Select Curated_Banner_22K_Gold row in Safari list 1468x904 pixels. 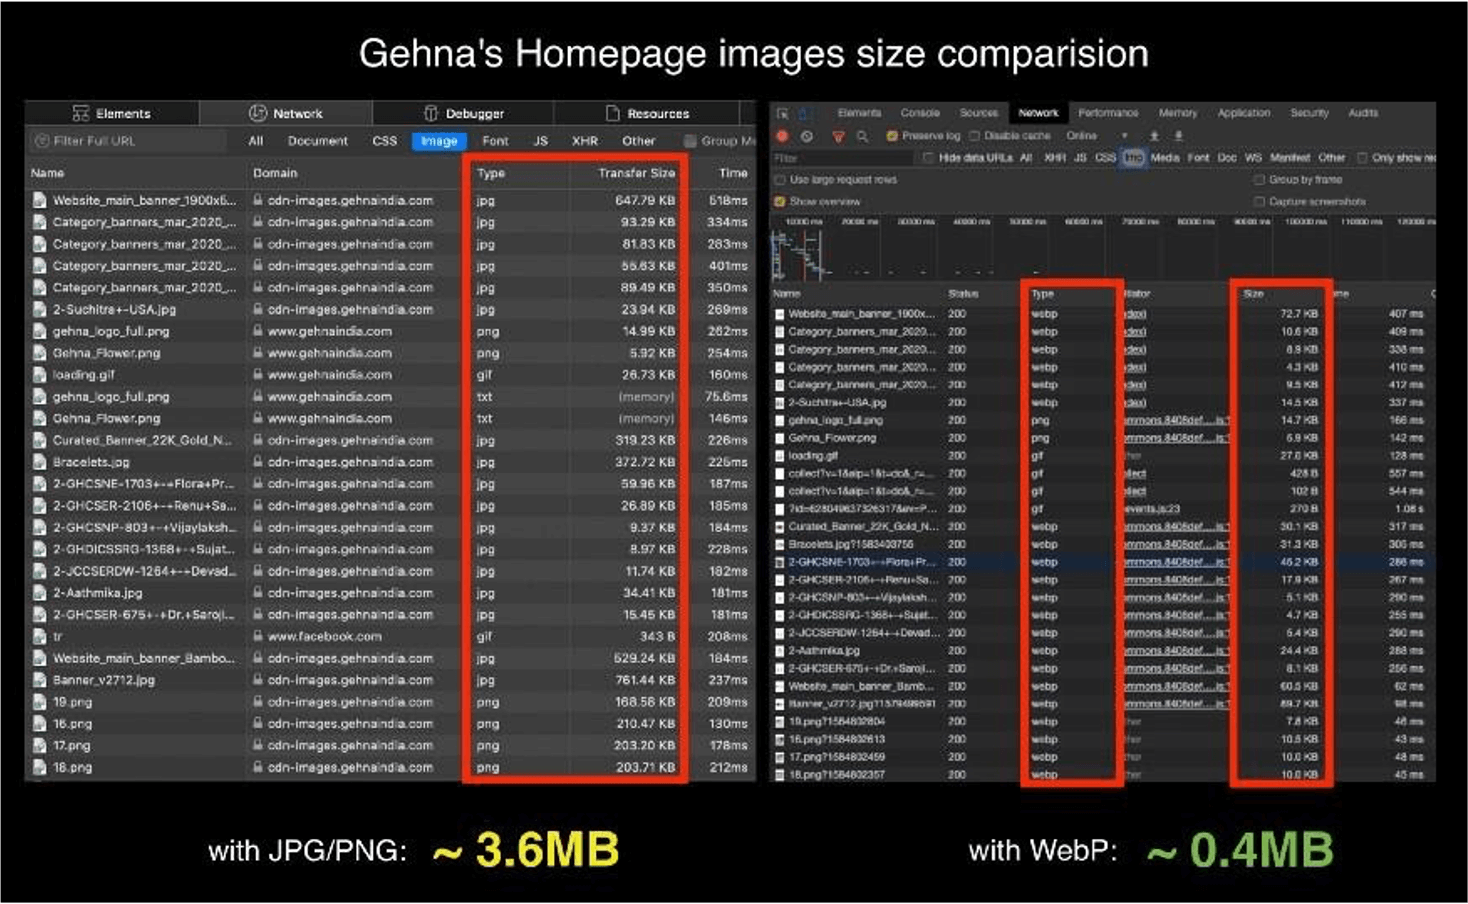[390, 440]
